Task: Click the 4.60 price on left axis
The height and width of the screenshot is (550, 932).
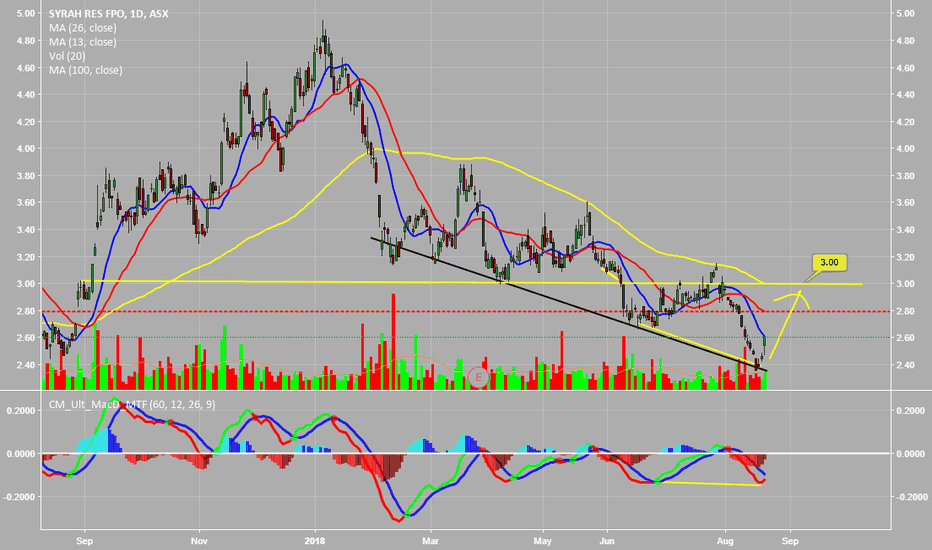Action: tap(26, 68)
